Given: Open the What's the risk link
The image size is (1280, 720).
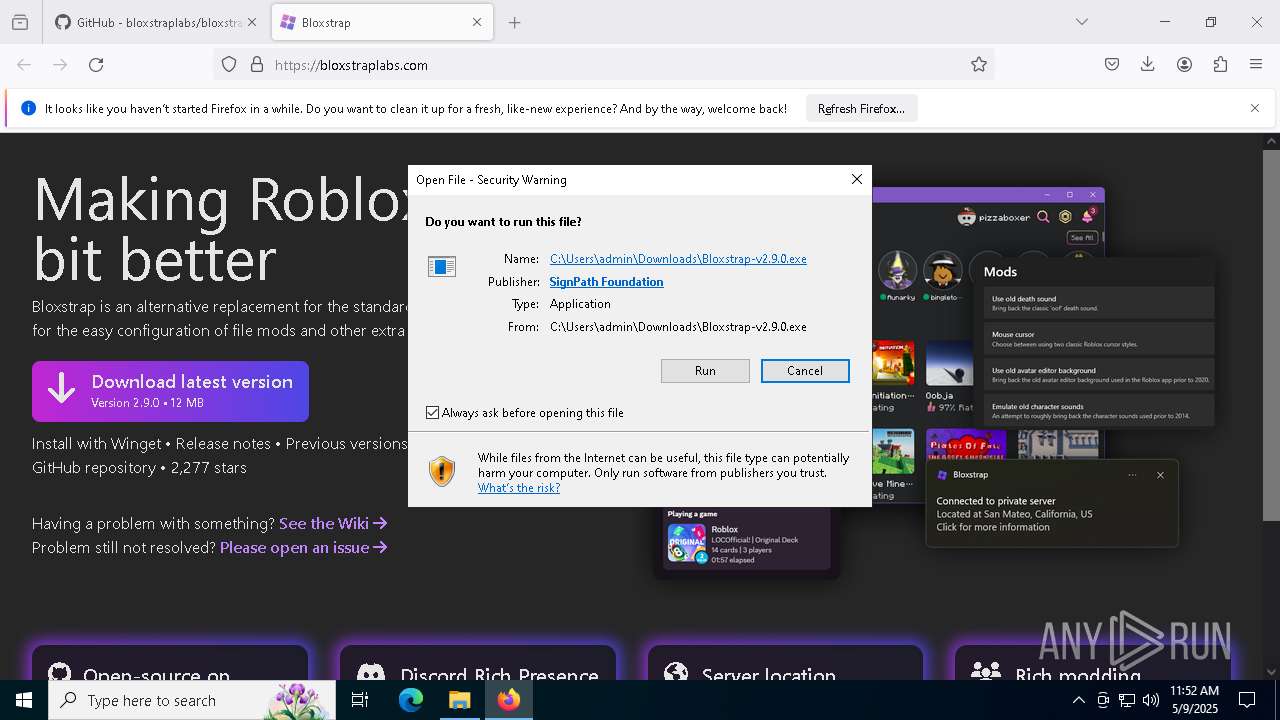Looking at the screenshot, I should 519,488.
